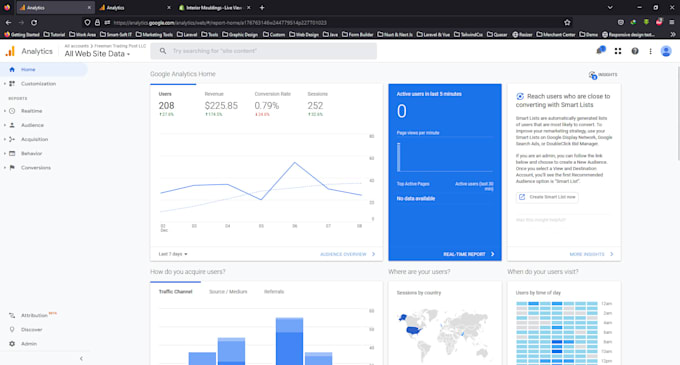680x365 pixels.
Task: Switch to Source / Medium tab
Action: [x=228, y=292]
